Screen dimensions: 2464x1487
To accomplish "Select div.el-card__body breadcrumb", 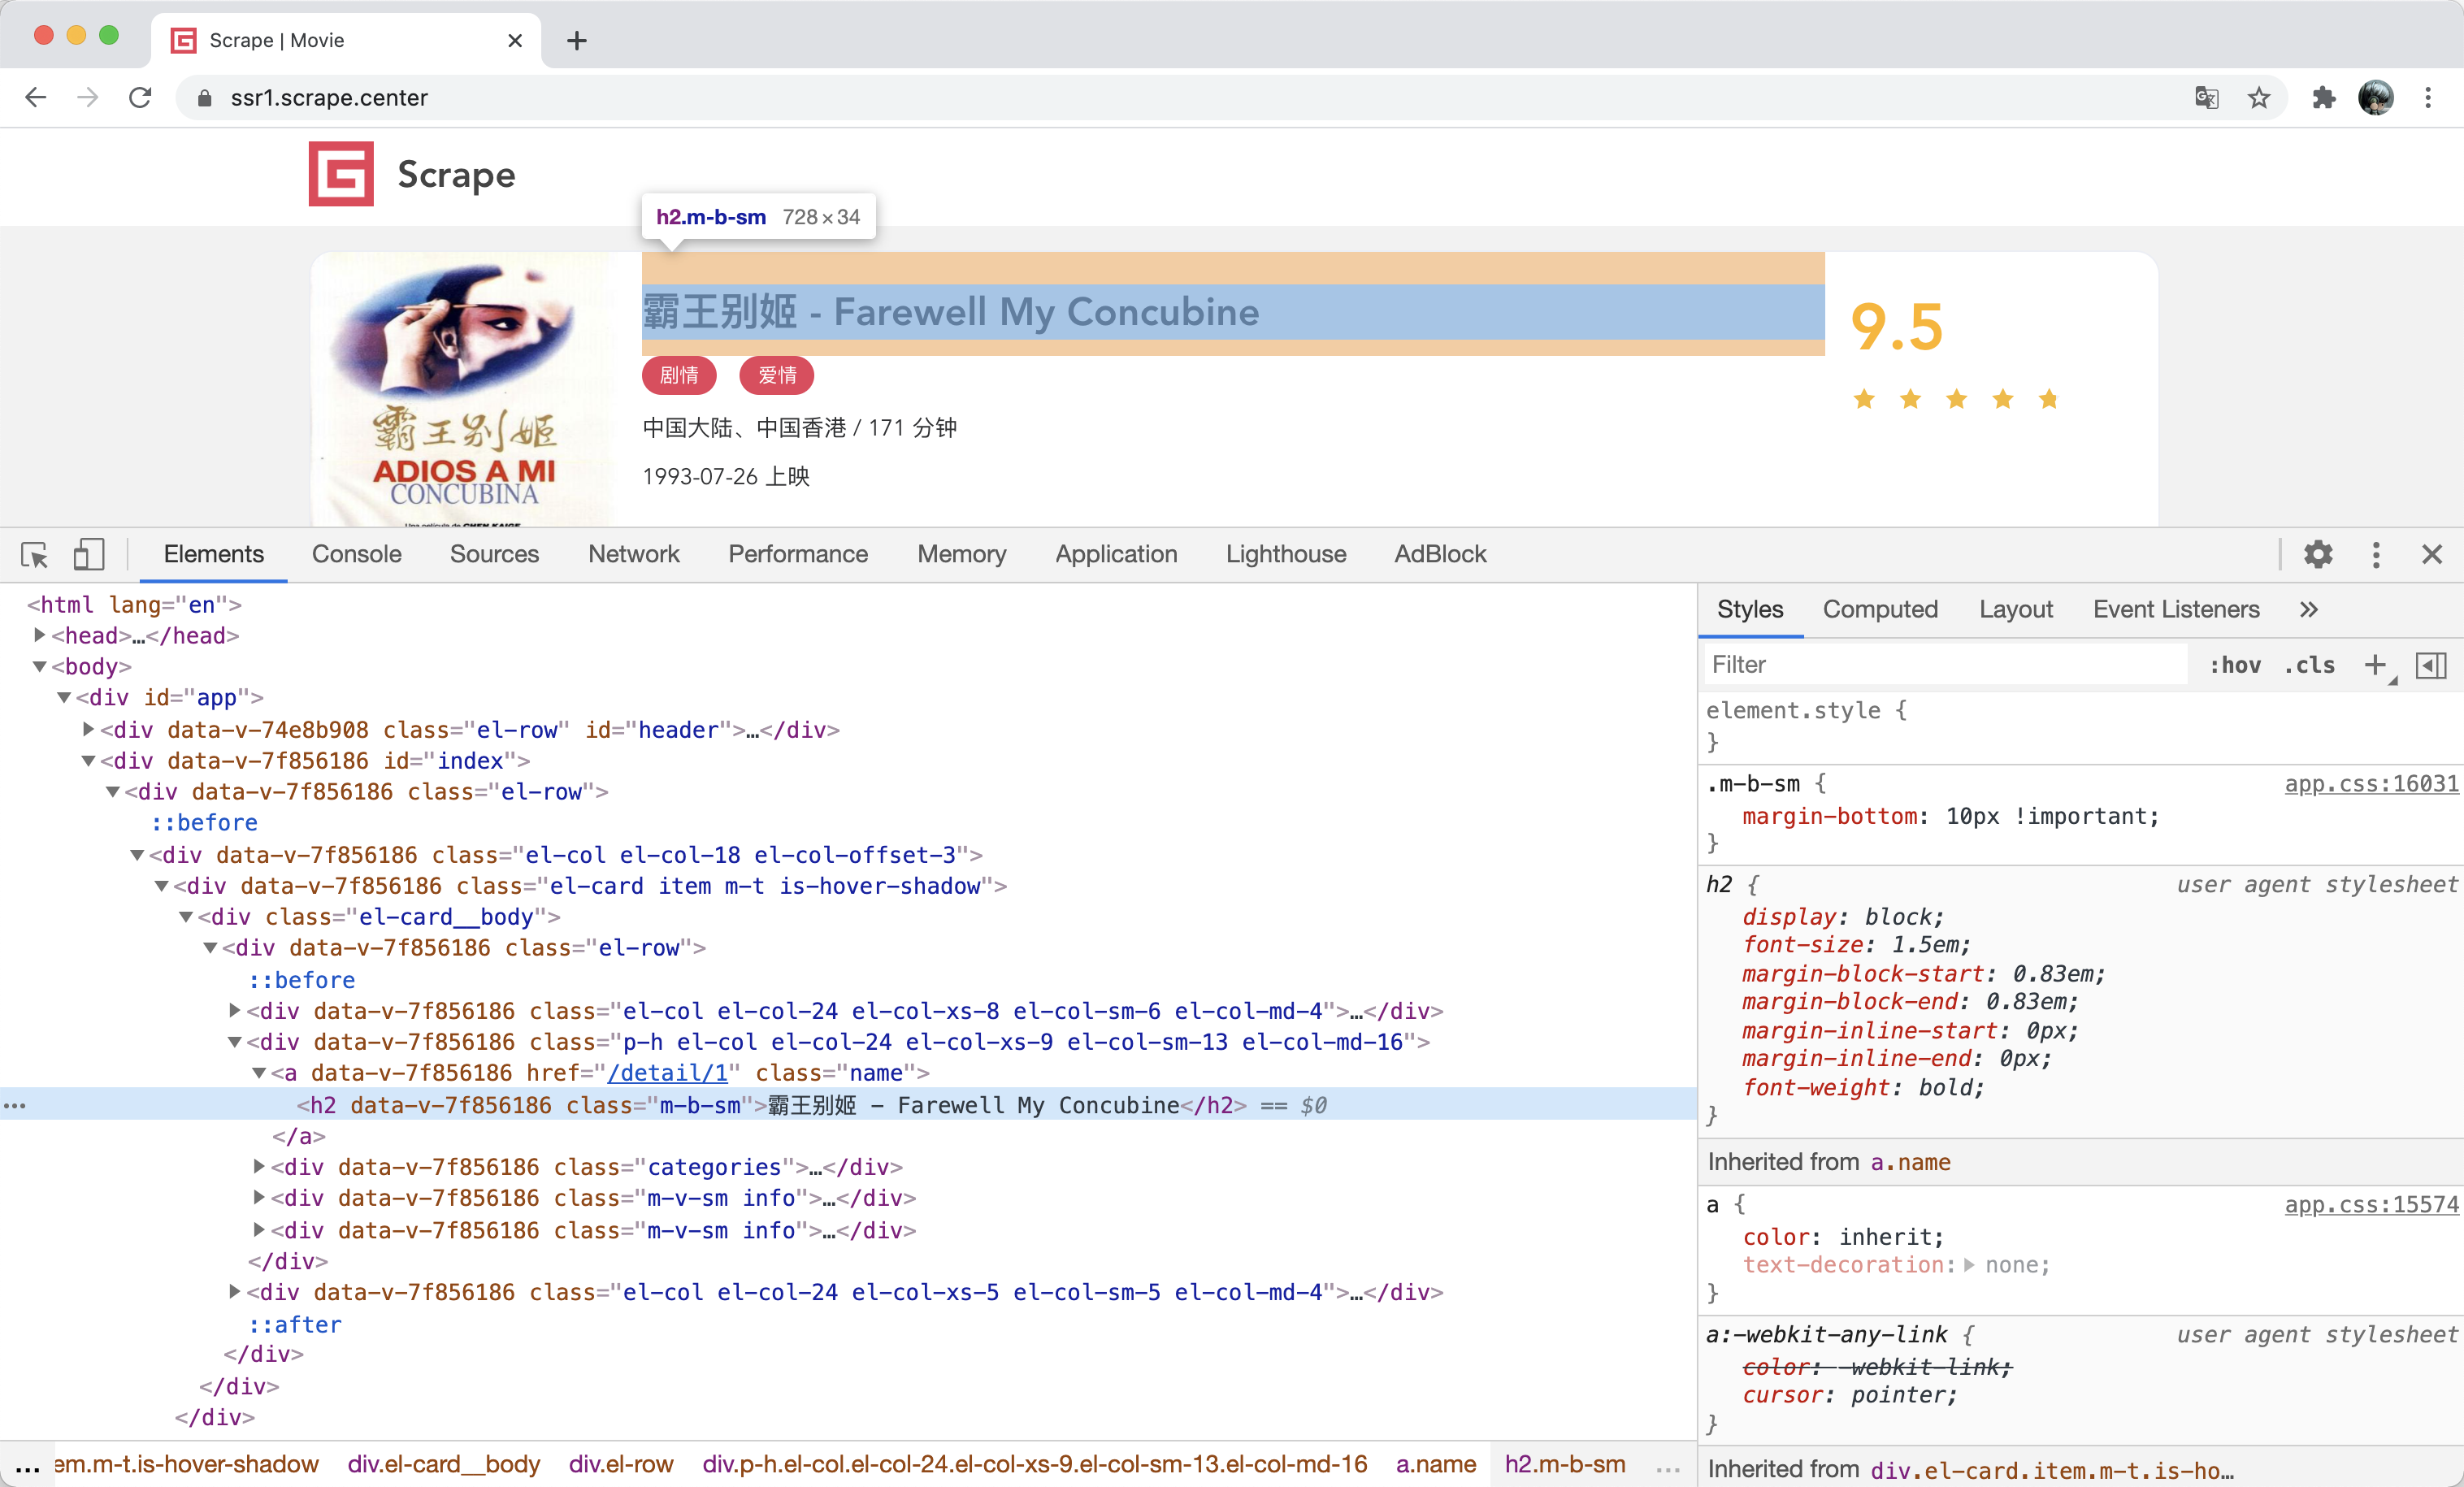I will [x=443, y=1464].
